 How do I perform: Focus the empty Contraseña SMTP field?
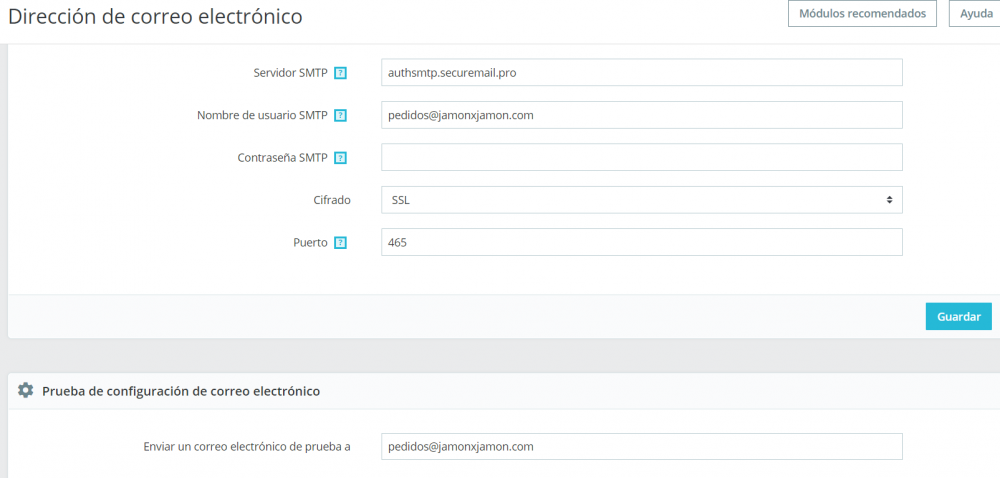(x=642, y=157)
